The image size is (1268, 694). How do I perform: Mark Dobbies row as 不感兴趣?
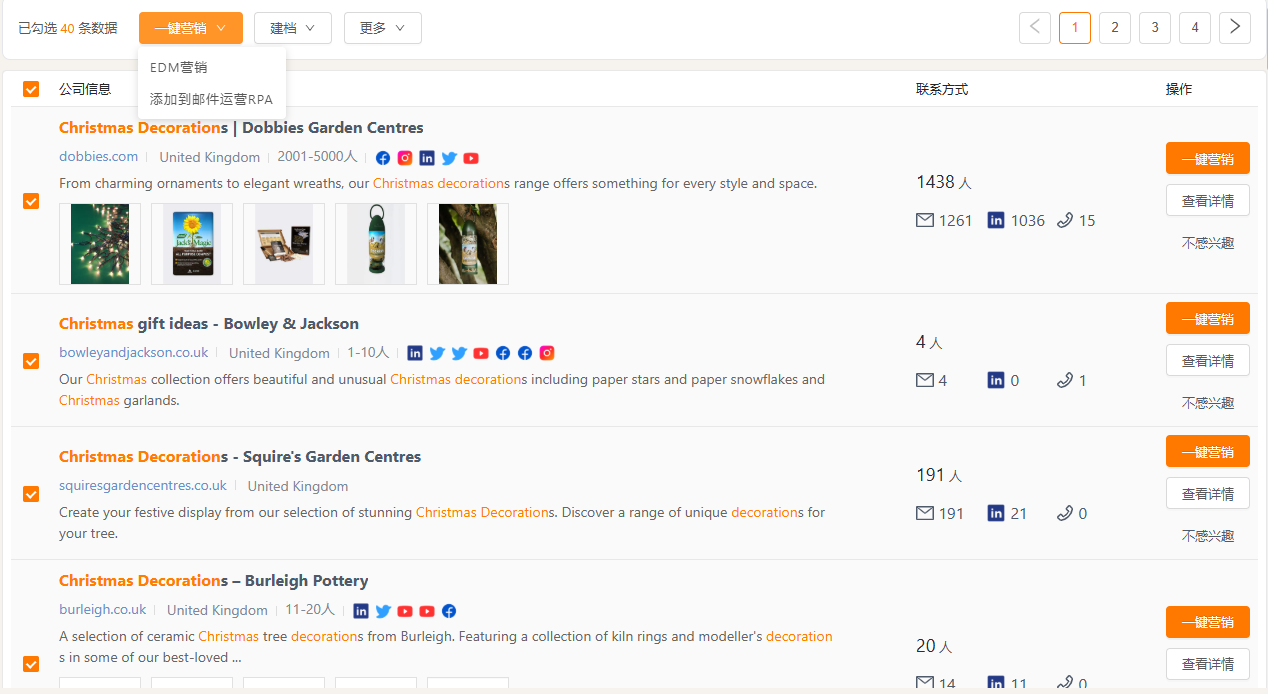click(1208, 242)
